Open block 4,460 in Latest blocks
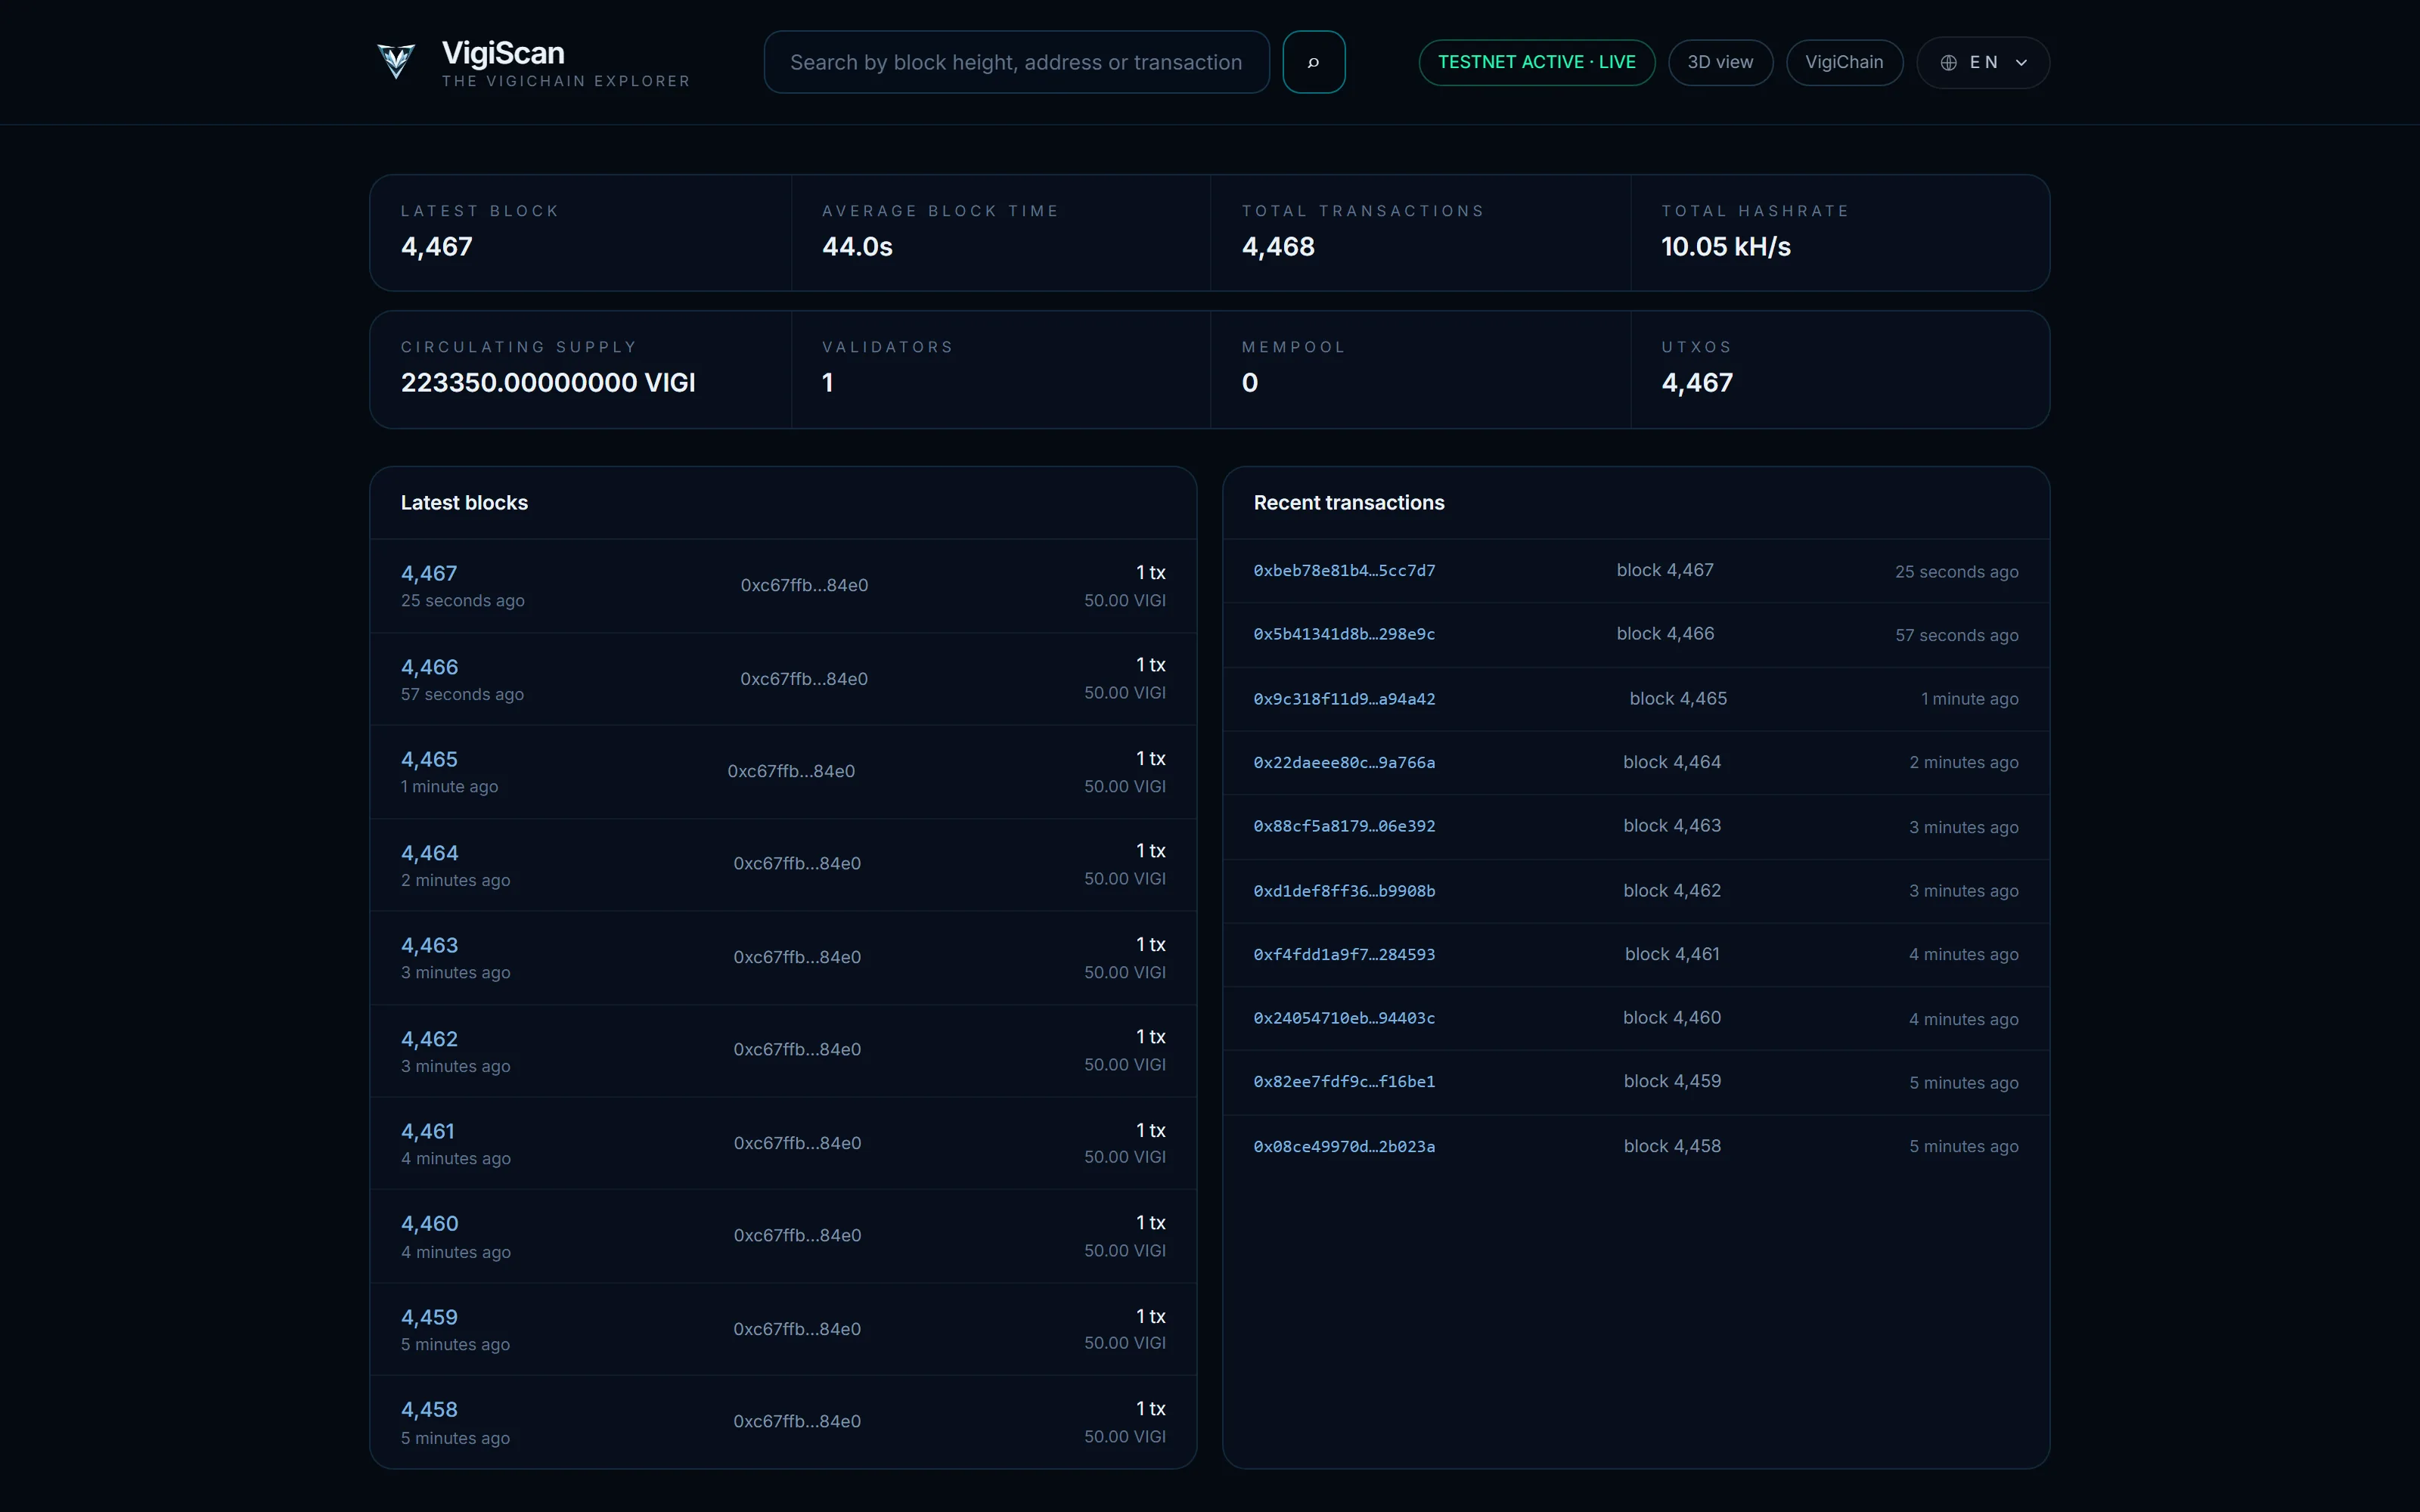This screenshot has height=1512, width=2420. tap(429, 1223)
